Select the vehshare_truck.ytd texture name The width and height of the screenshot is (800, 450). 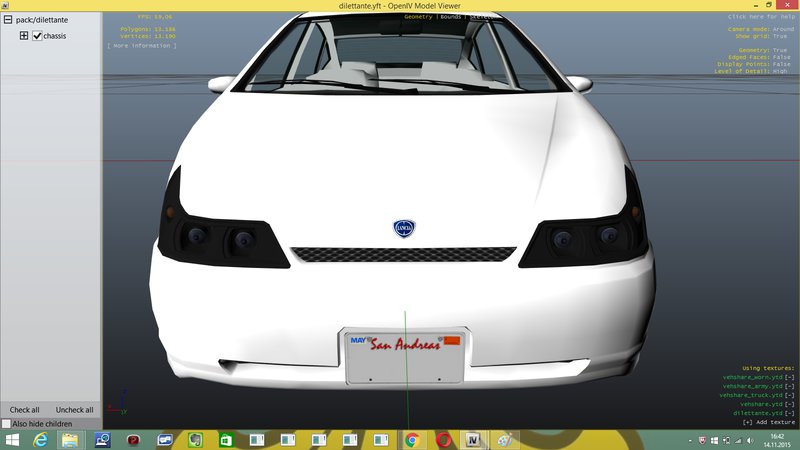(x=751, y=395)
